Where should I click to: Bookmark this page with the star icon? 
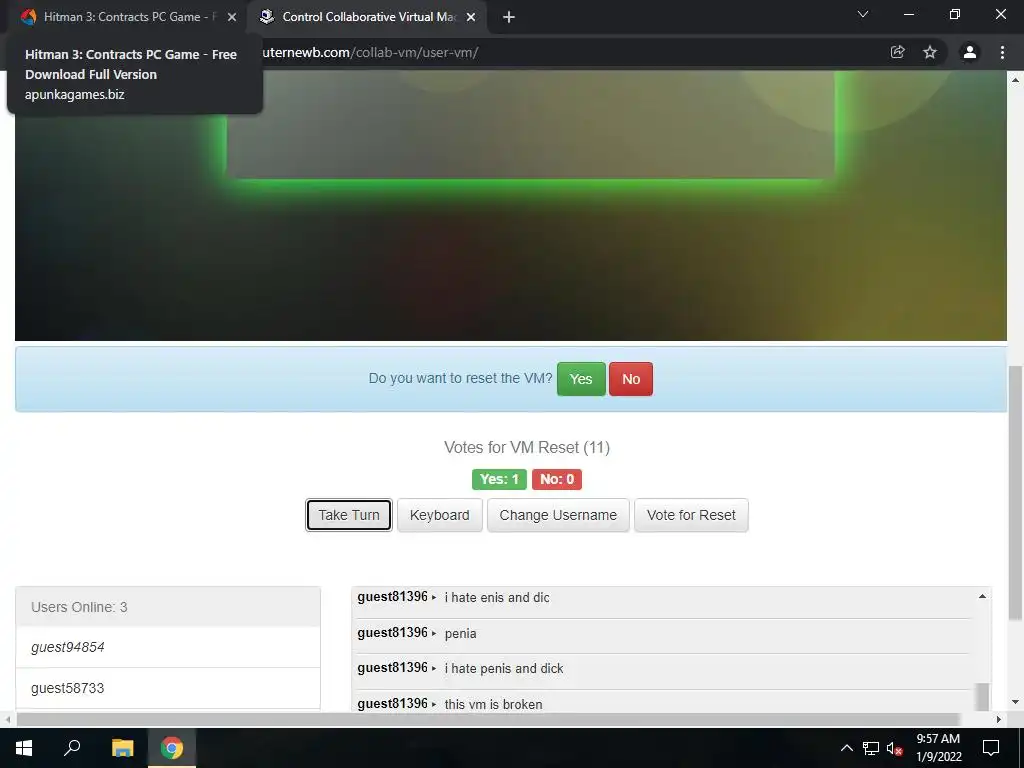coord(930,52)
